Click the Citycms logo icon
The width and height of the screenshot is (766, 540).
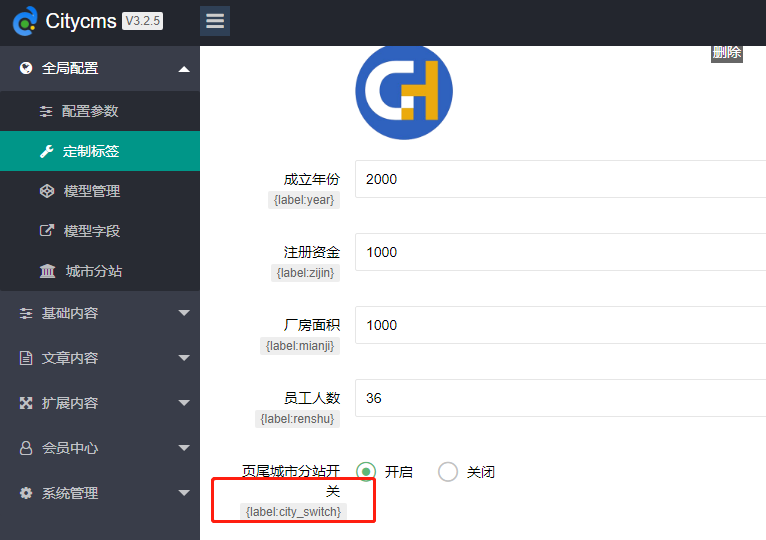pos(25,21)
